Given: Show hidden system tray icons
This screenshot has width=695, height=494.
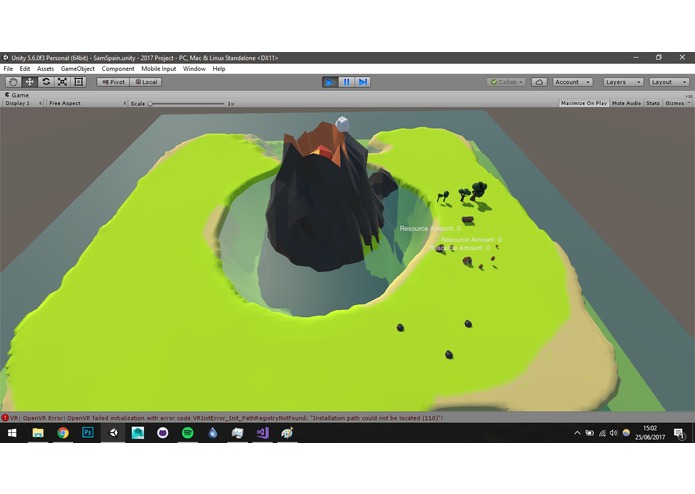Looking at the screenshot, I should (577, 433).
